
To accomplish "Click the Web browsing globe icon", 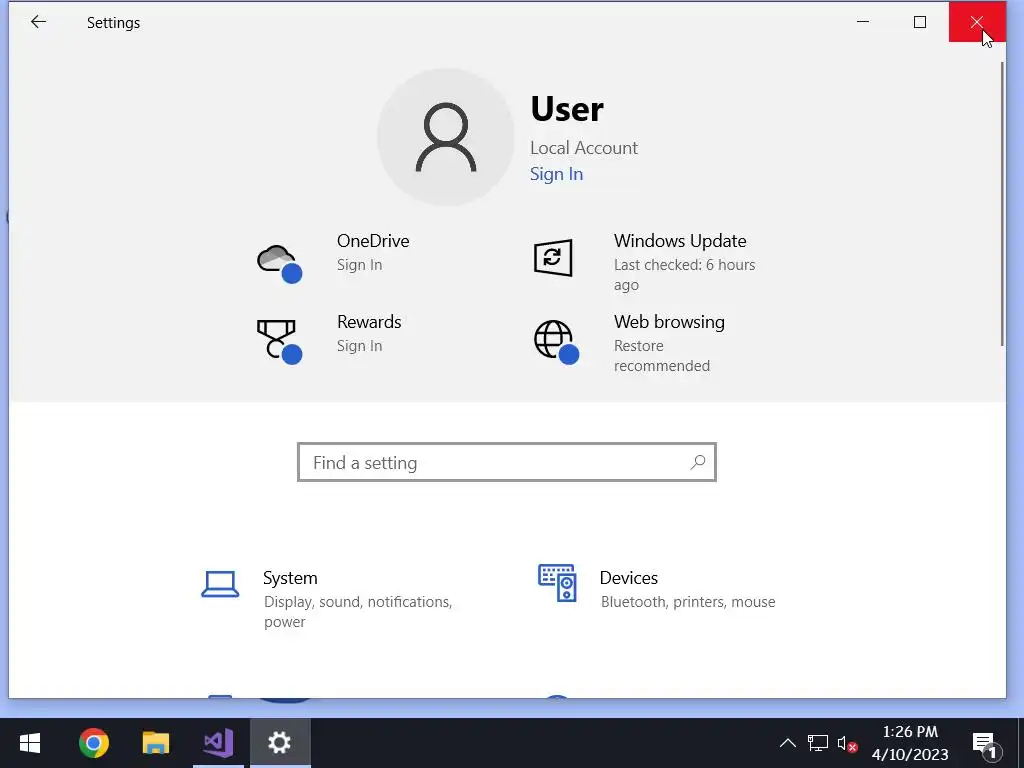I will pos(556,342).
